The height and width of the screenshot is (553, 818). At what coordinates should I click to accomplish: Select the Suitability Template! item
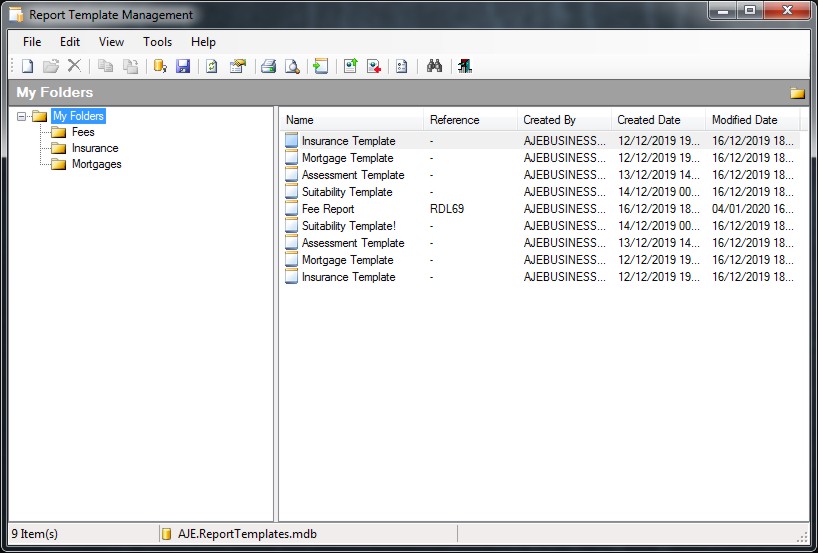tap(348, 226)
